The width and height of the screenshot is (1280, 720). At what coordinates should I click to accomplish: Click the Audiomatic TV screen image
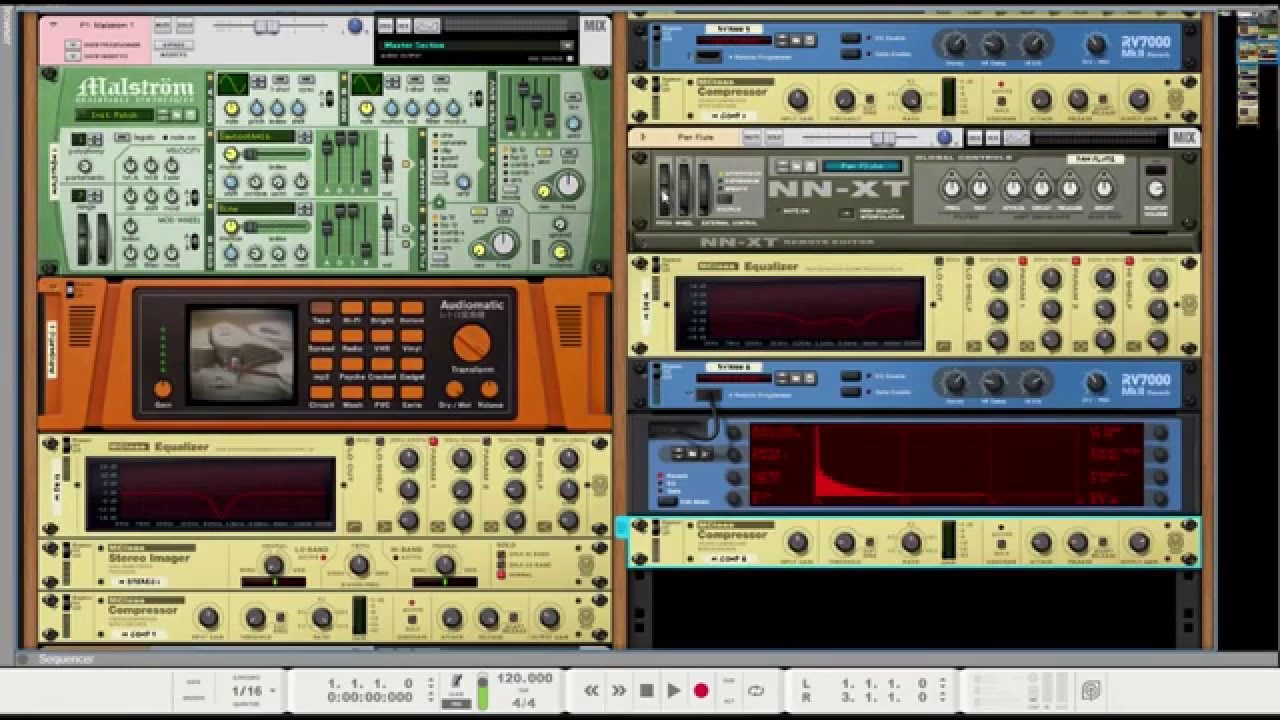tap(243, 355)
